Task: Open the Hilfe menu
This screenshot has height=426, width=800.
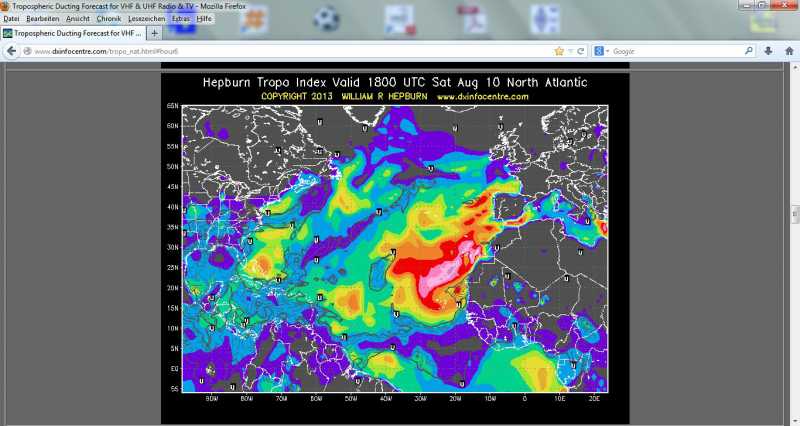Action: 205,19
